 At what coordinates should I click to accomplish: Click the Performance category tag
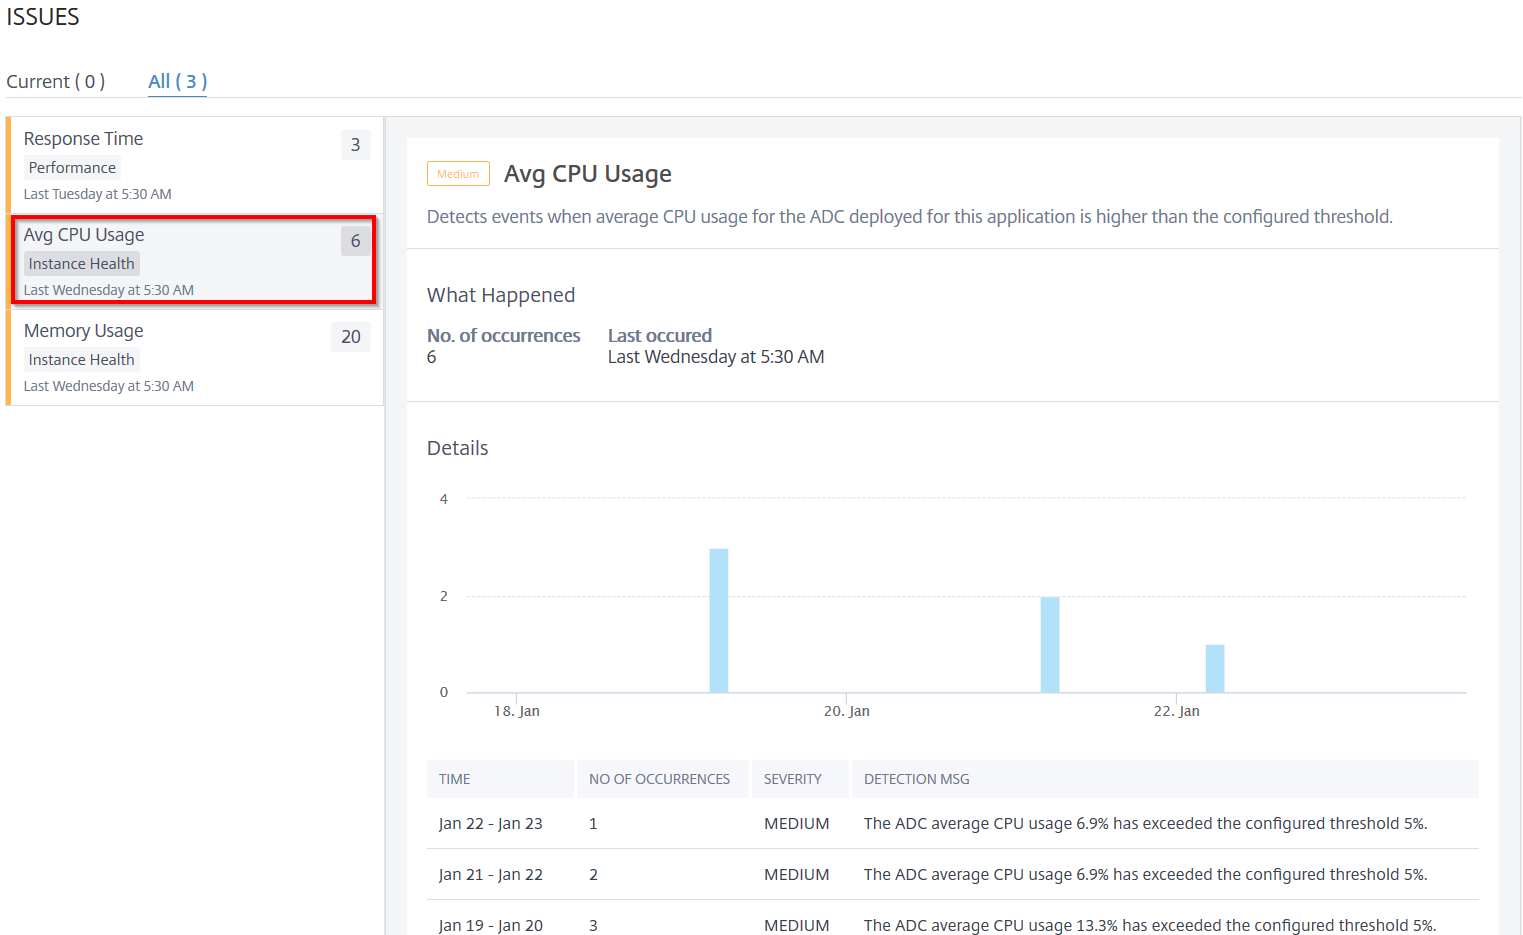[72, 168]
